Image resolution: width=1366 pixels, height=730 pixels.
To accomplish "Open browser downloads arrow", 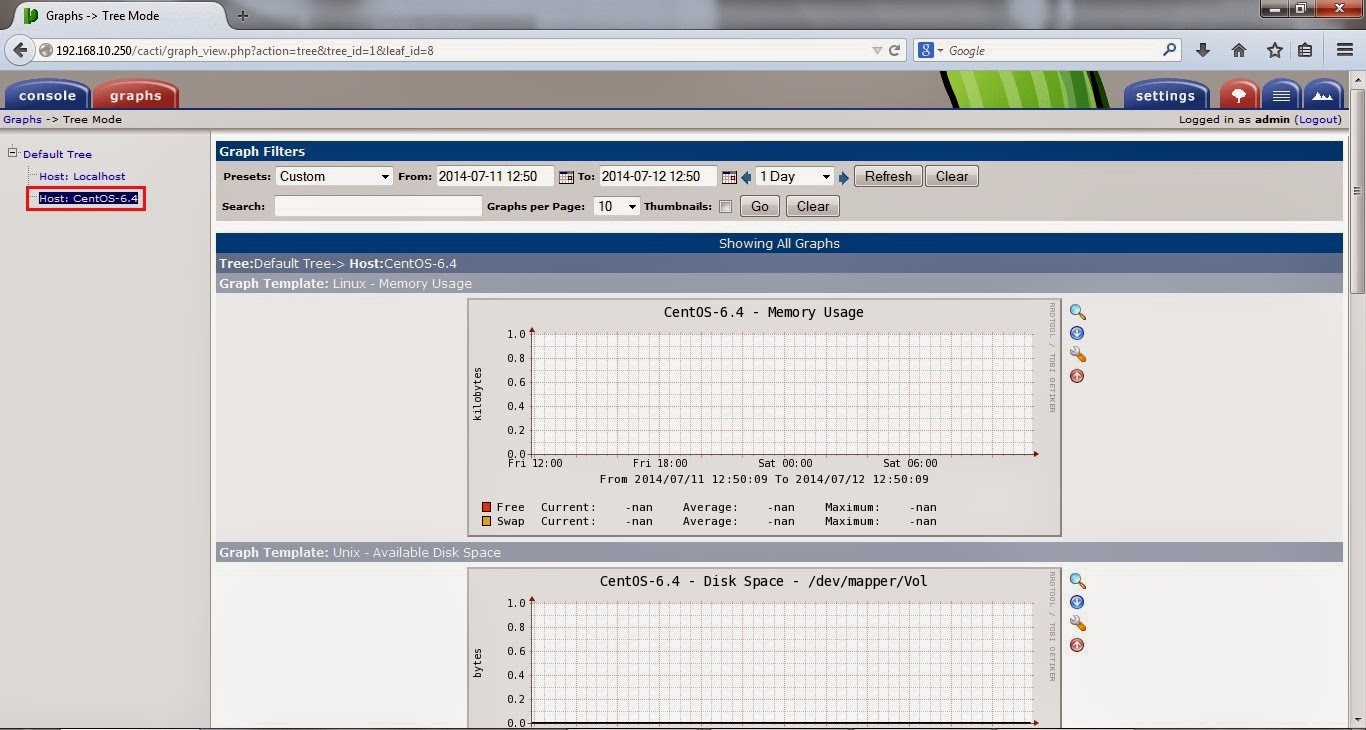I will [1203, 50].
